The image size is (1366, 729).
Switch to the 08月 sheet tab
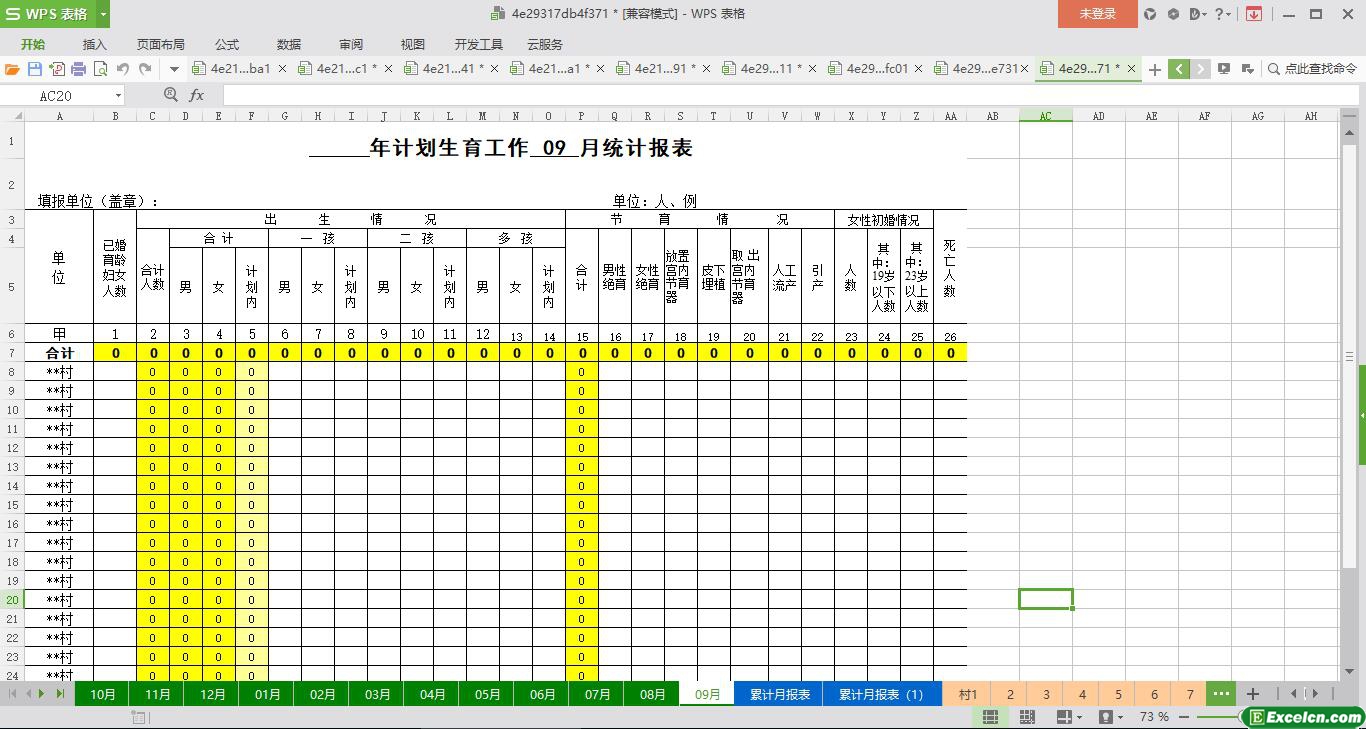[x=652, y=694]
